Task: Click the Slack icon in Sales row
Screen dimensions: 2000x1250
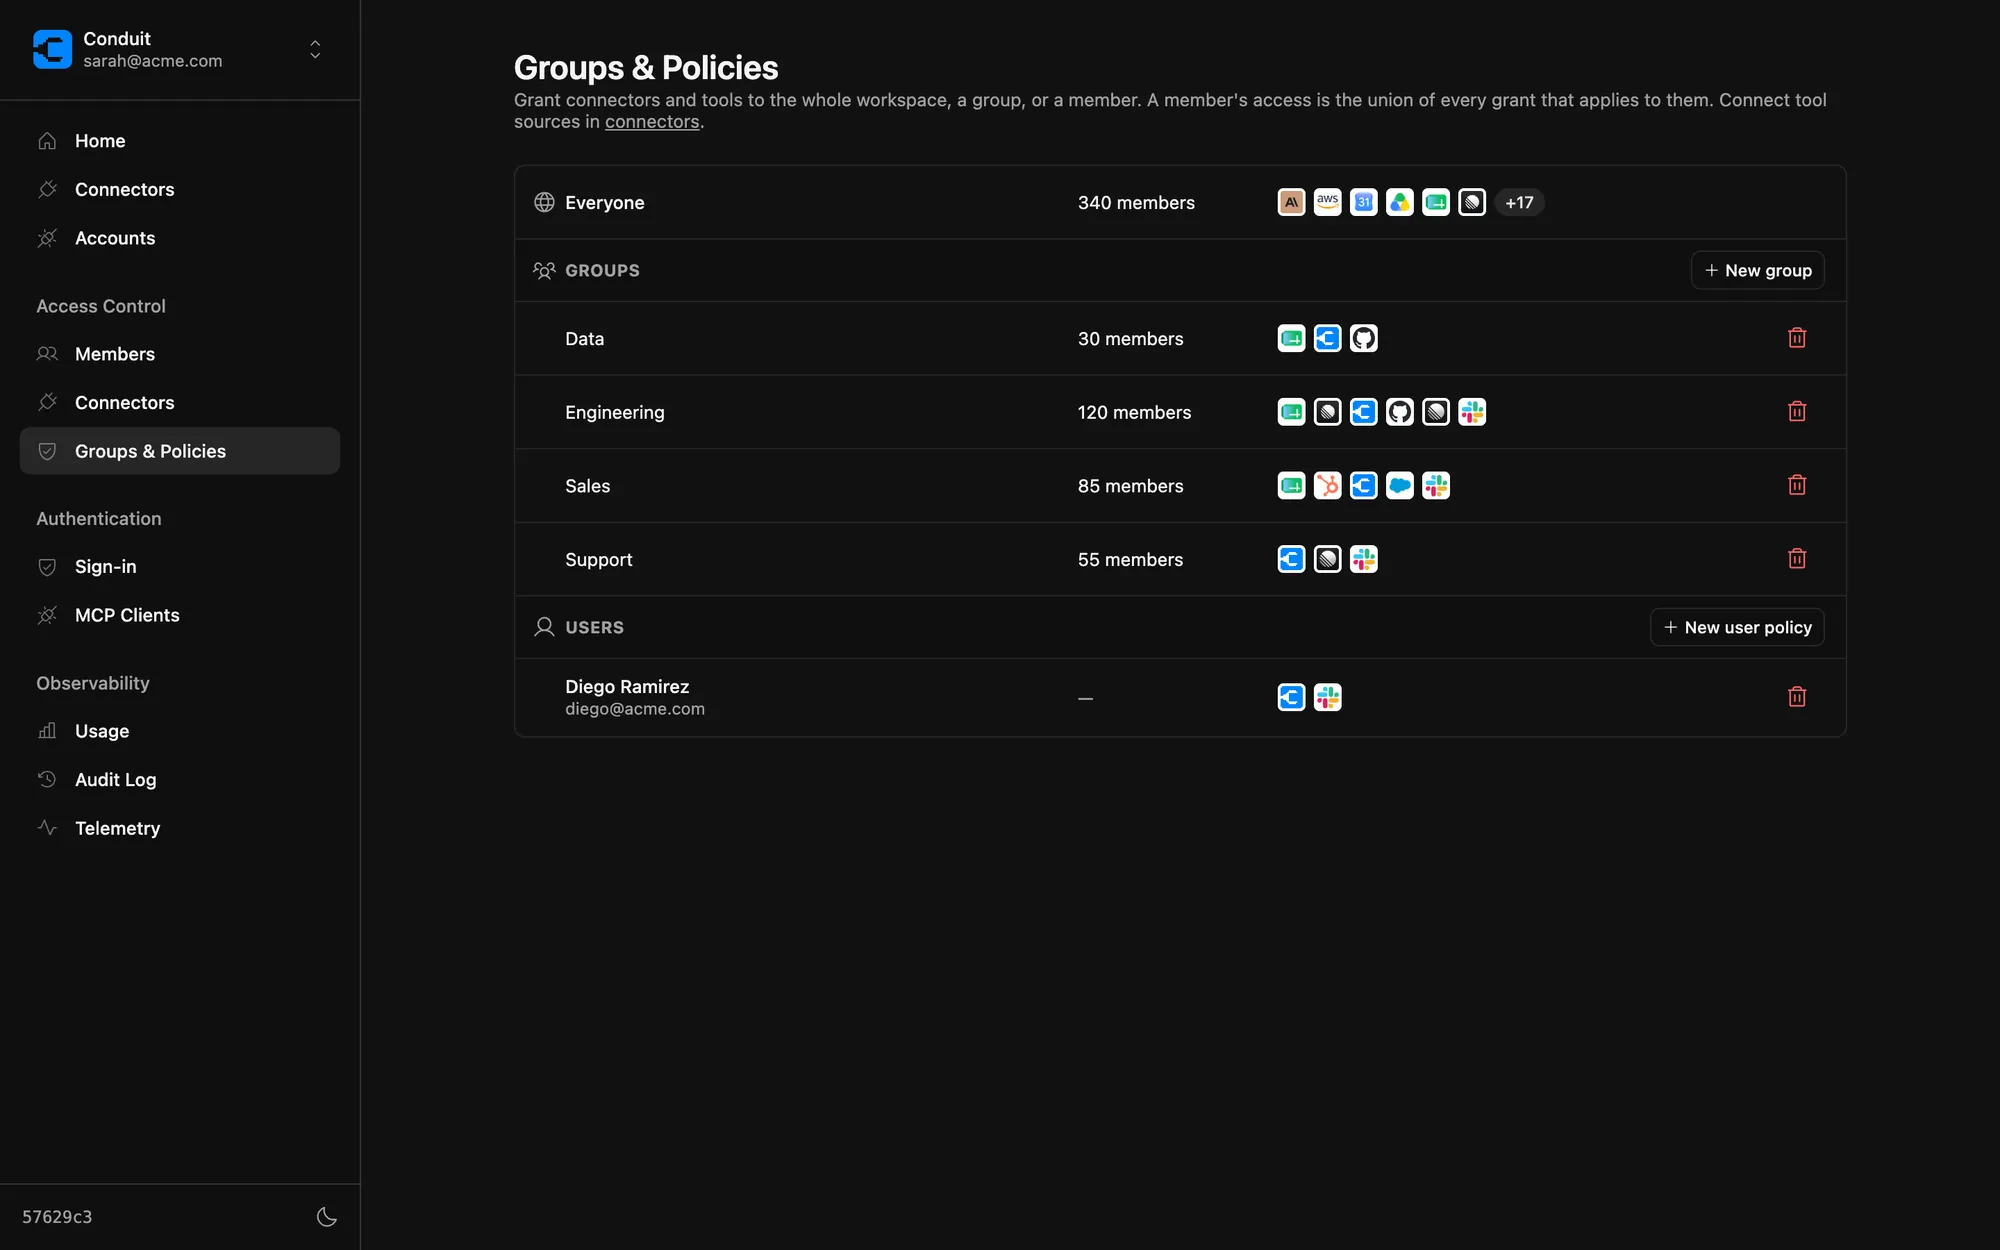Action: click(1435, 485)
